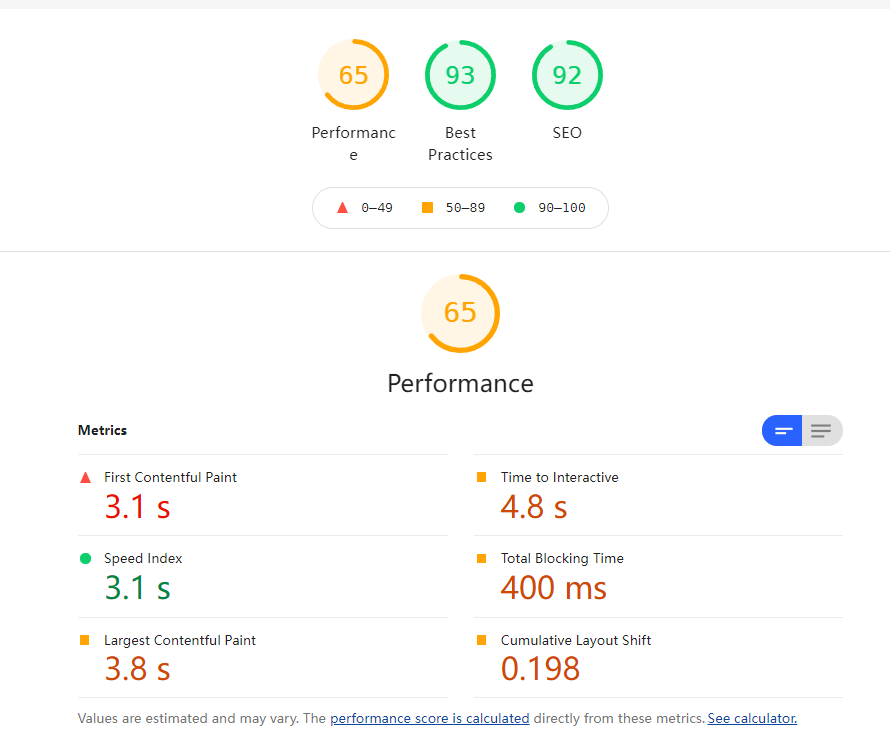Click the orange square beside Largest Contentful Paint
This screenshot has width=890, height=731.
pyautogui.click(x=85, y=640)
